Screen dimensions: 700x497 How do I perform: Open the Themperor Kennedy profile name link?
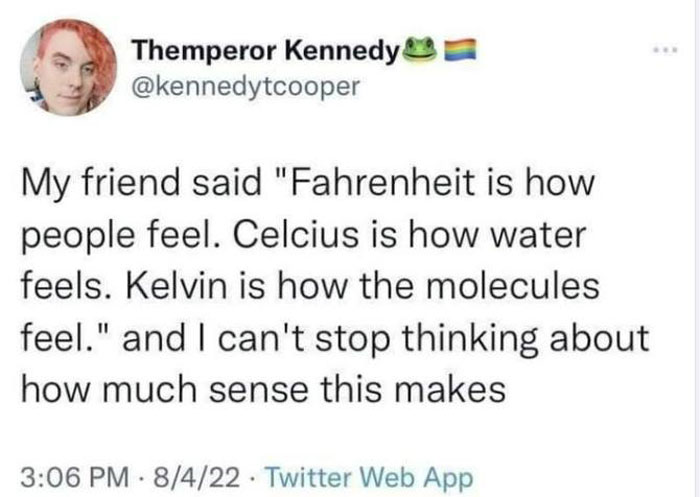pos(265,49)
